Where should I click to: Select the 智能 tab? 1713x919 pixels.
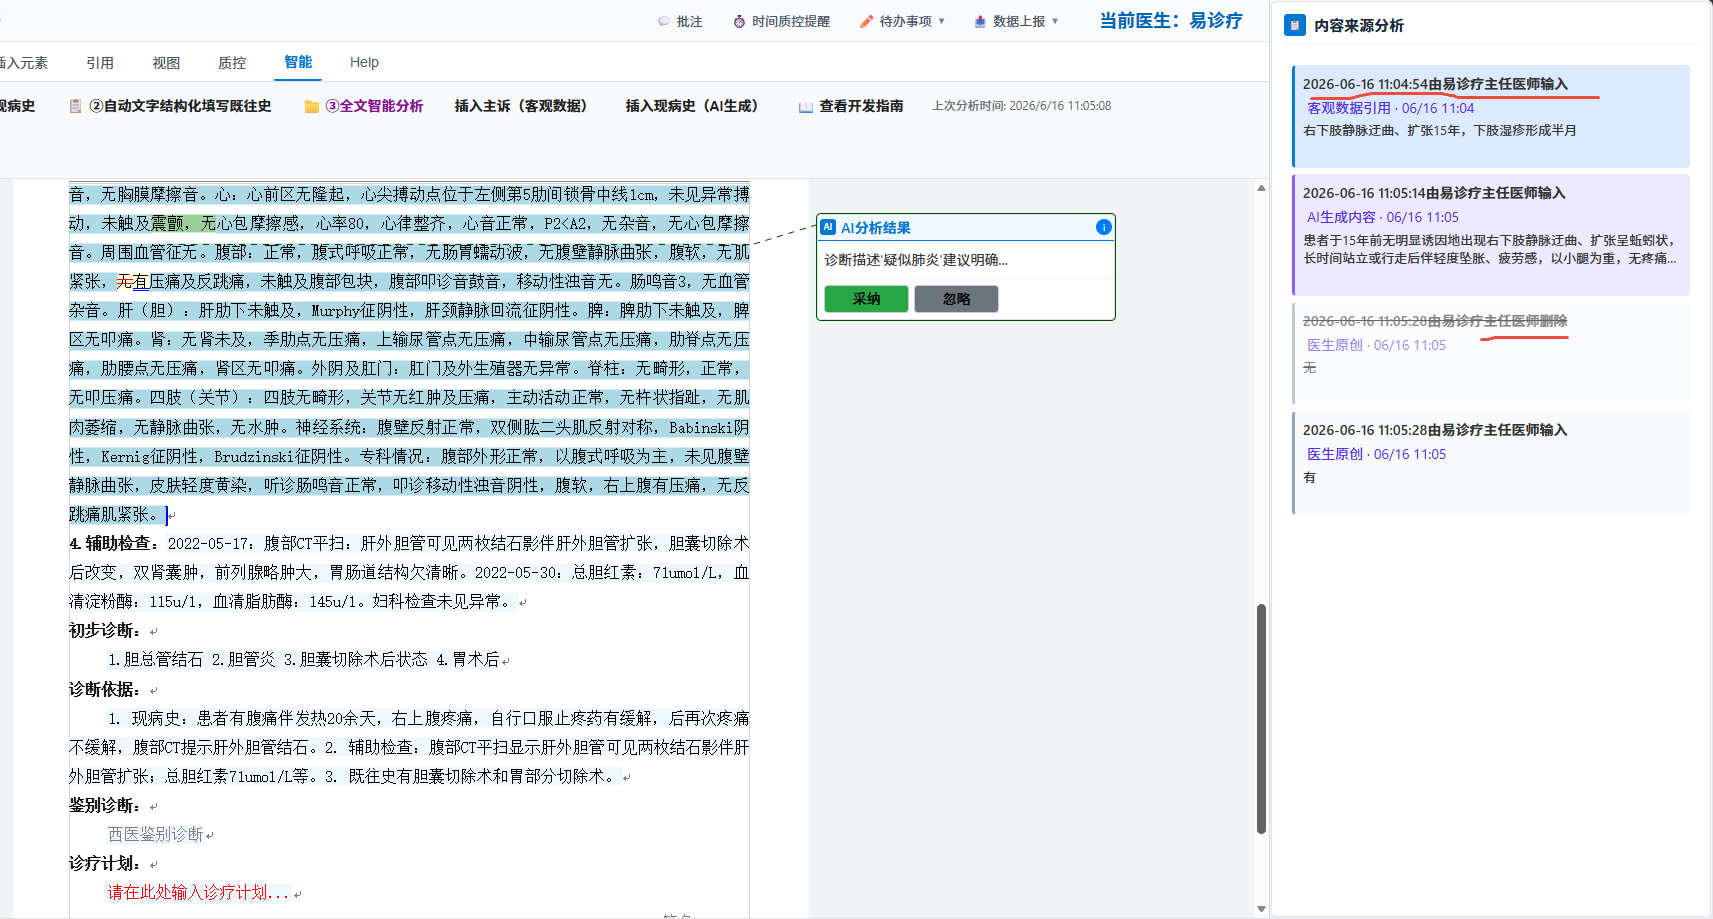(298, 62)
